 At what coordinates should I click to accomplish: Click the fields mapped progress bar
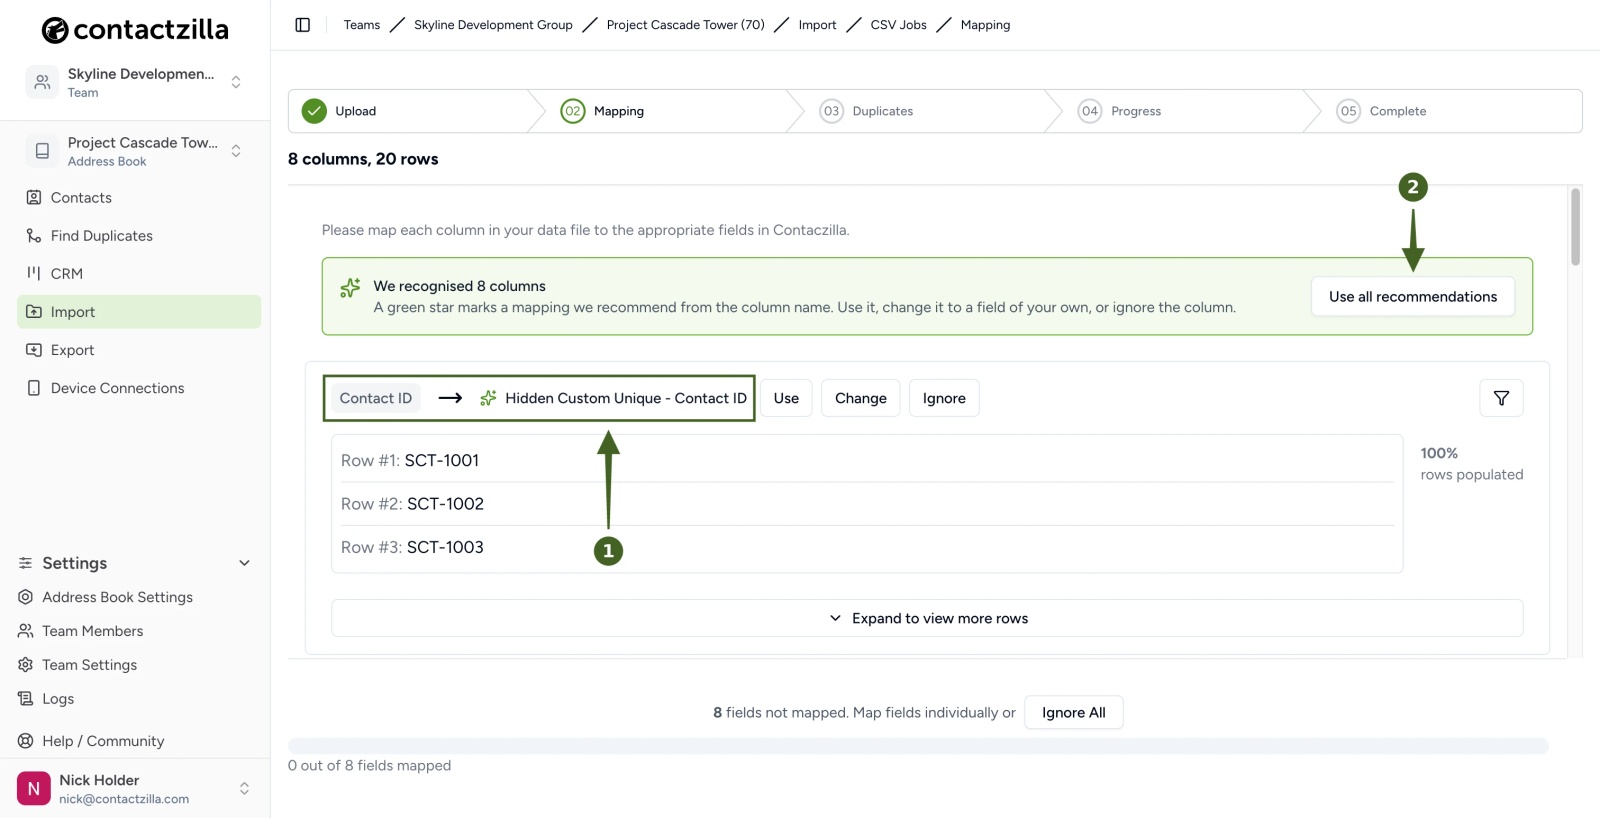click(x=918, y=746)
